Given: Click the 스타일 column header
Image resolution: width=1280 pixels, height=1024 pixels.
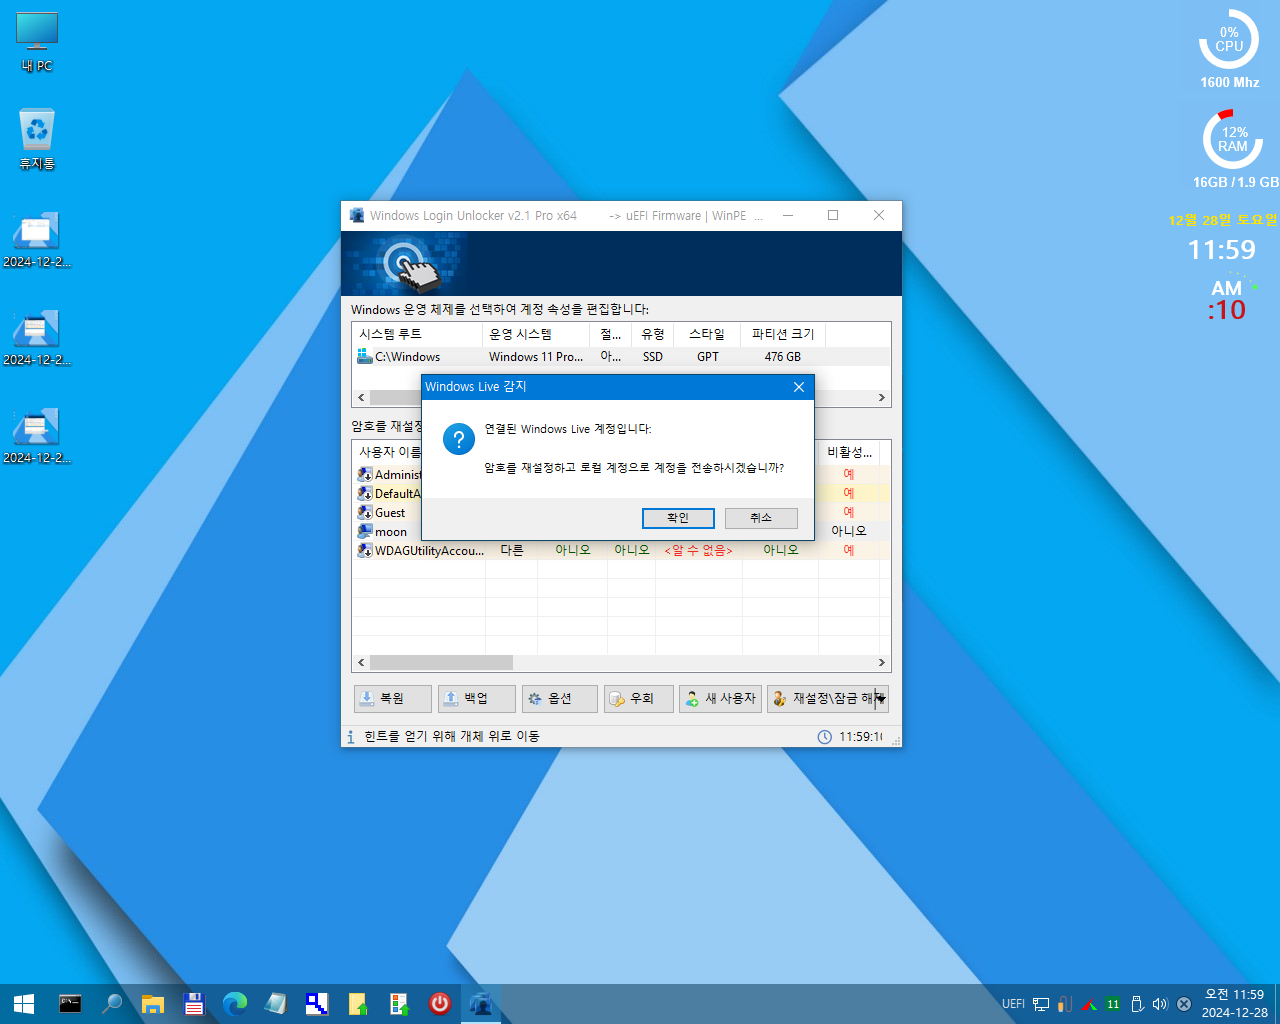Looking at the screenshot, I should coord(707,334).
